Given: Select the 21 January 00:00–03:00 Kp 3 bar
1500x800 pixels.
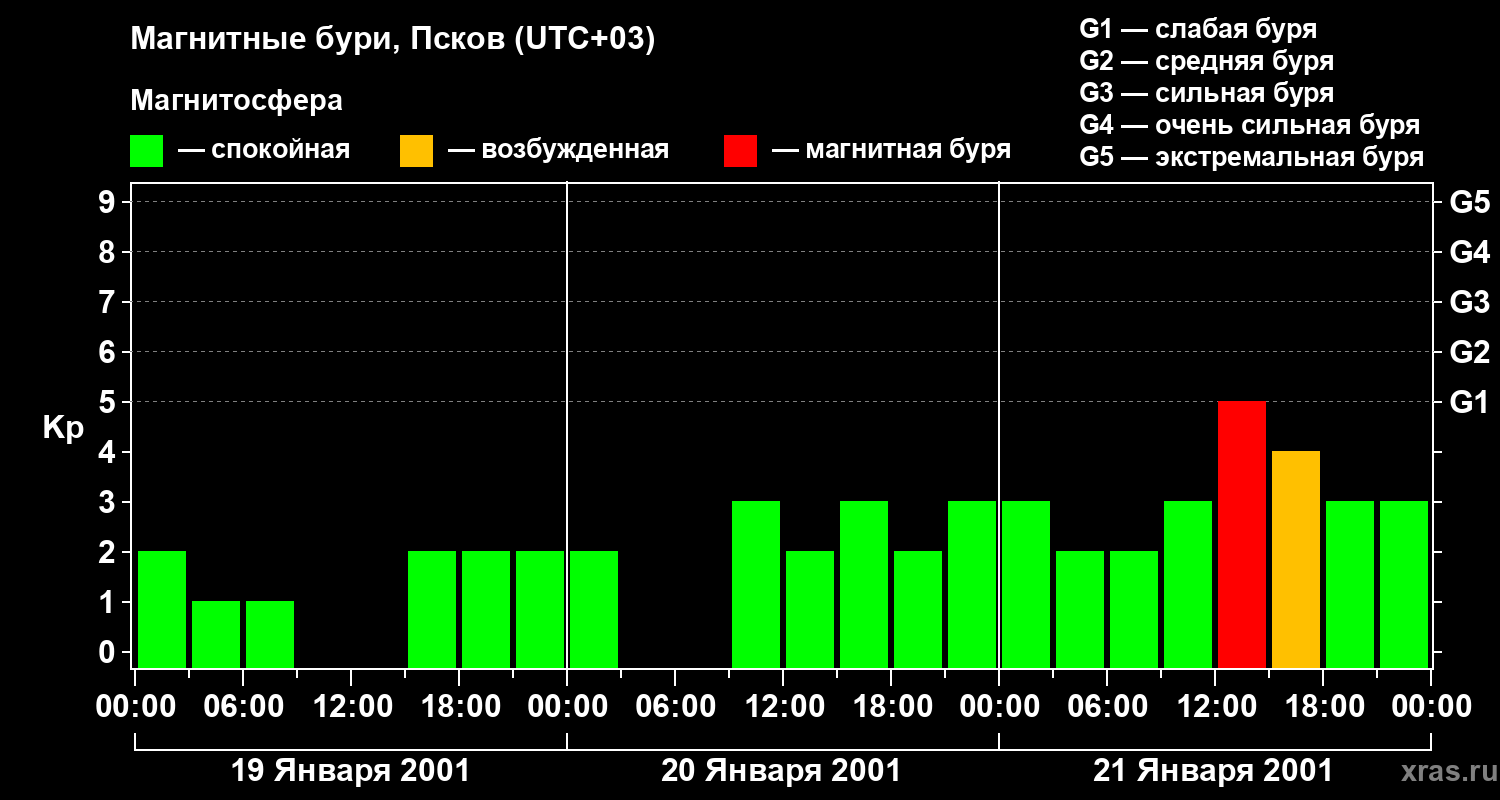Looking at the screenshot, I should click(1026, 585).
